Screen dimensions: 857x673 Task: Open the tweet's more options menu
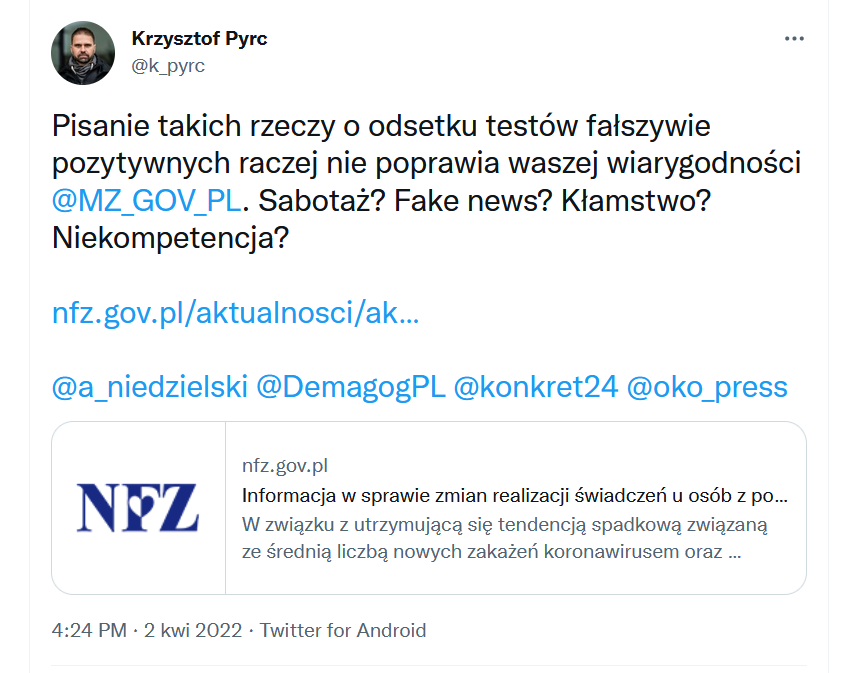click(x=794, y=39)
